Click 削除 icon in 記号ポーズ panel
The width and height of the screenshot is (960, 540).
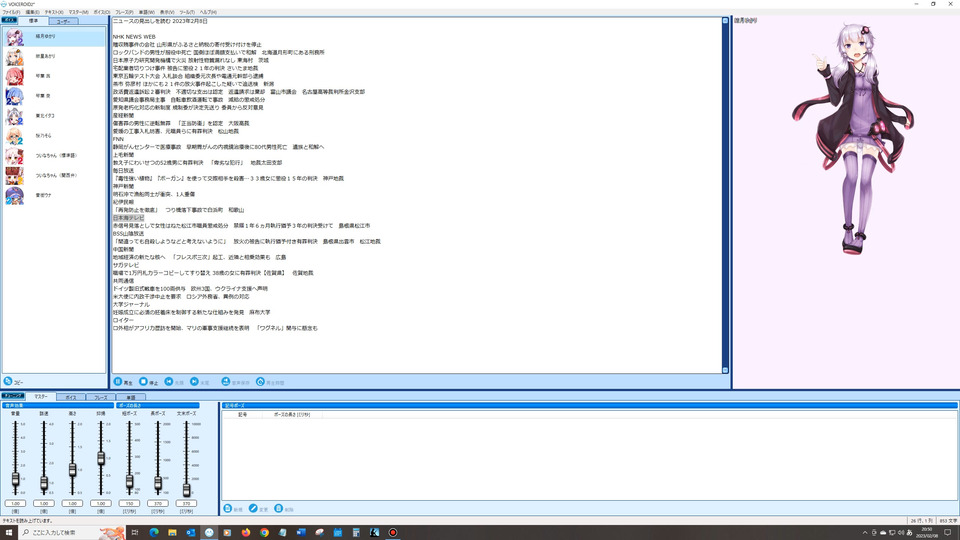(279, 508)
